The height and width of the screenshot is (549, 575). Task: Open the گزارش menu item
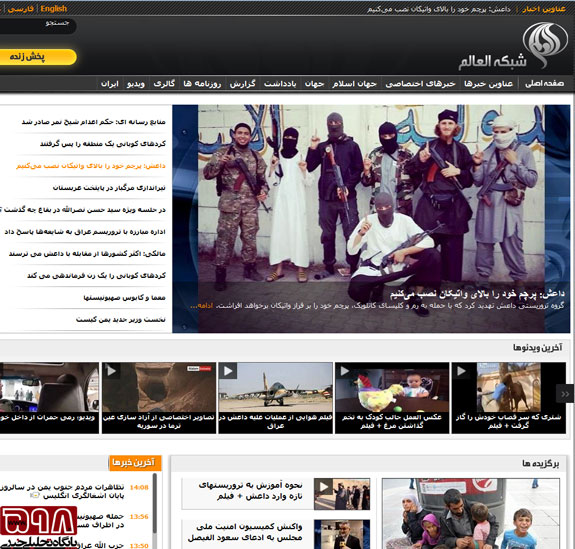coord(242,84)
